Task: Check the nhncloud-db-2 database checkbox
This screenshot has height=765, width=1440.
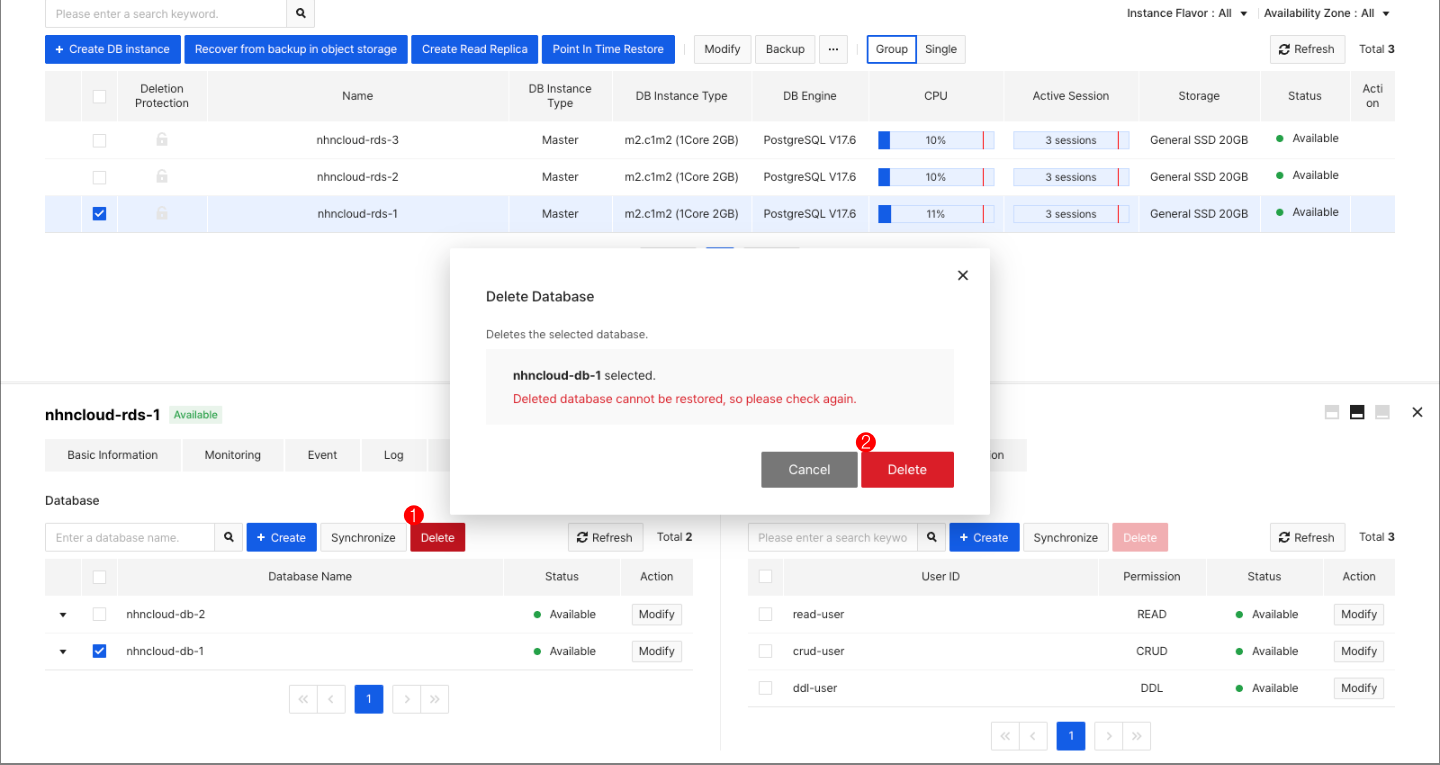Action: coord(99,614)
